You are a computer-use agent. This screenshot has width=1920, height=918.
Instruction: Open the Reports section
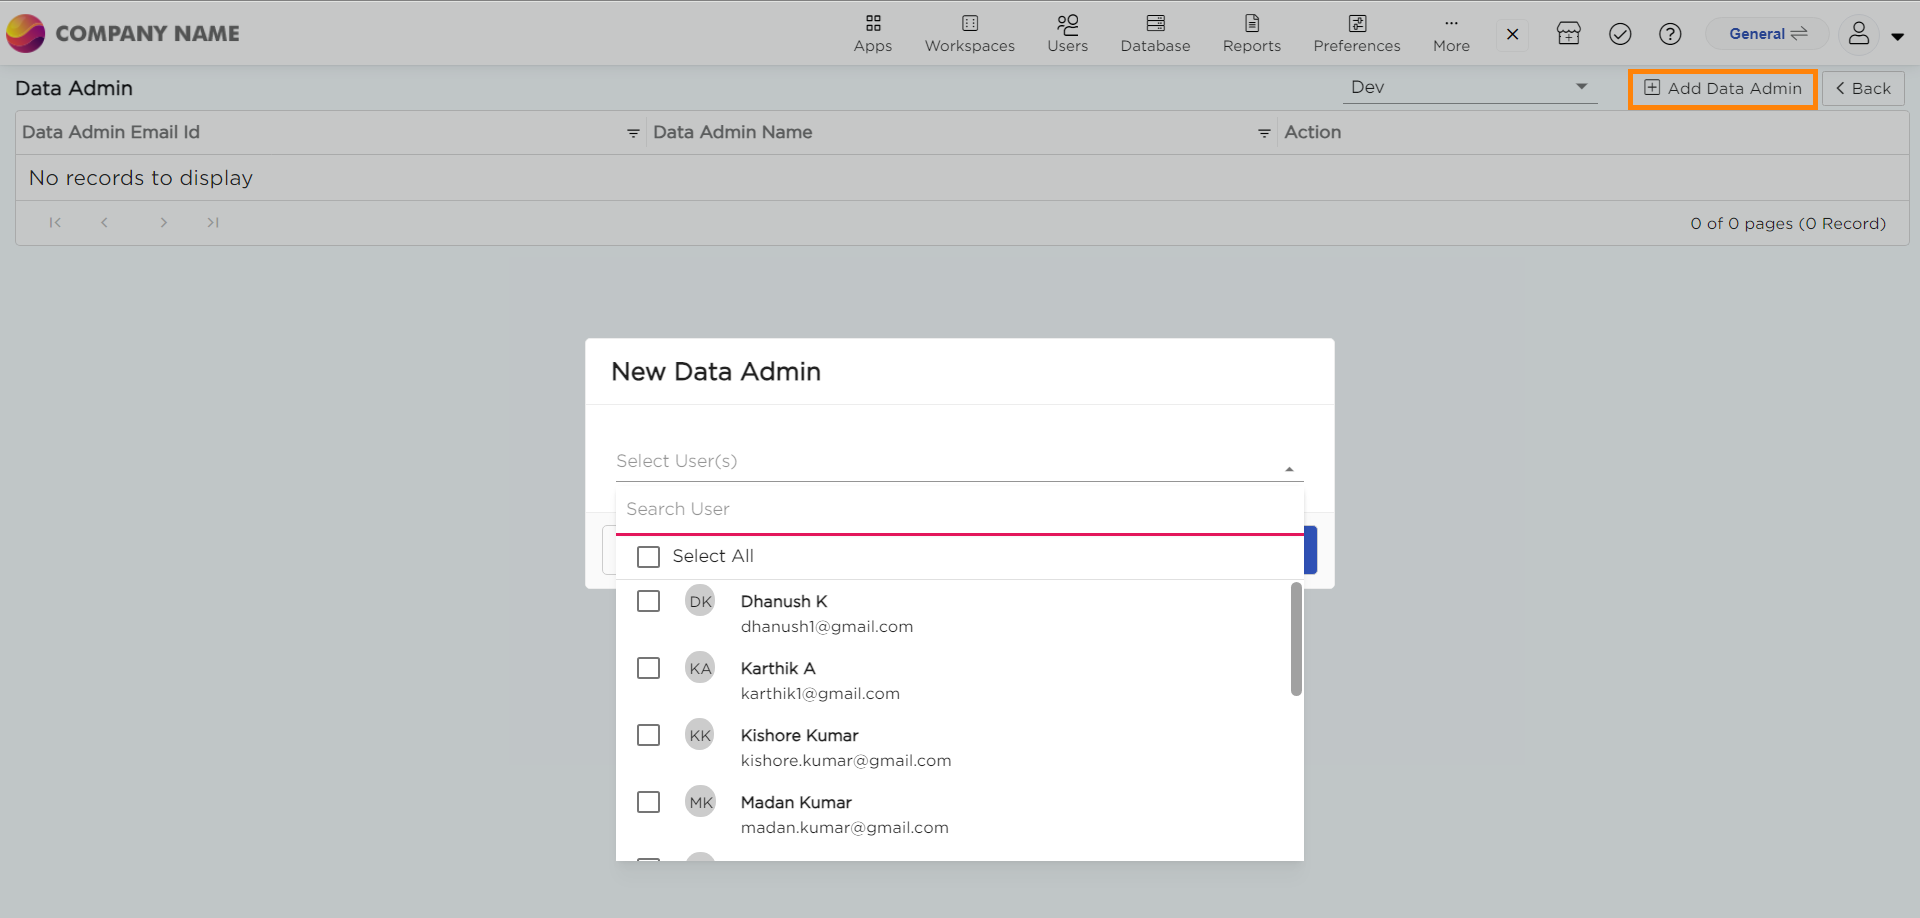[1251, 33]
